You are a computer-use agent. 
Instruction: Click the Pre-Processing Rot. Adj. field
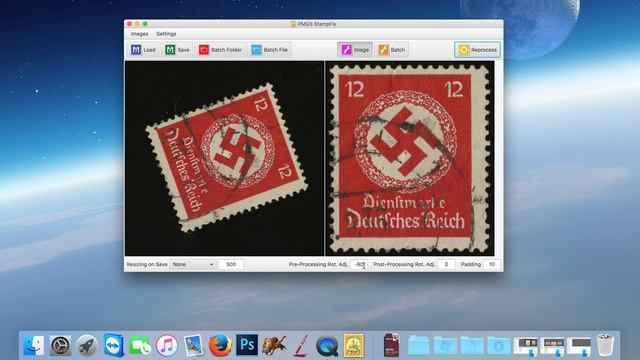359,264
